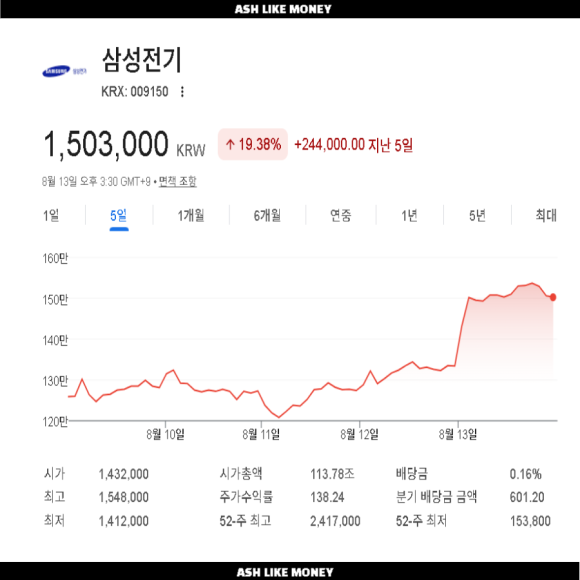The width and height of the screenshot is (580, 580).
Task: Select the 최대 max range tab
Action: (x=546, y=215)
